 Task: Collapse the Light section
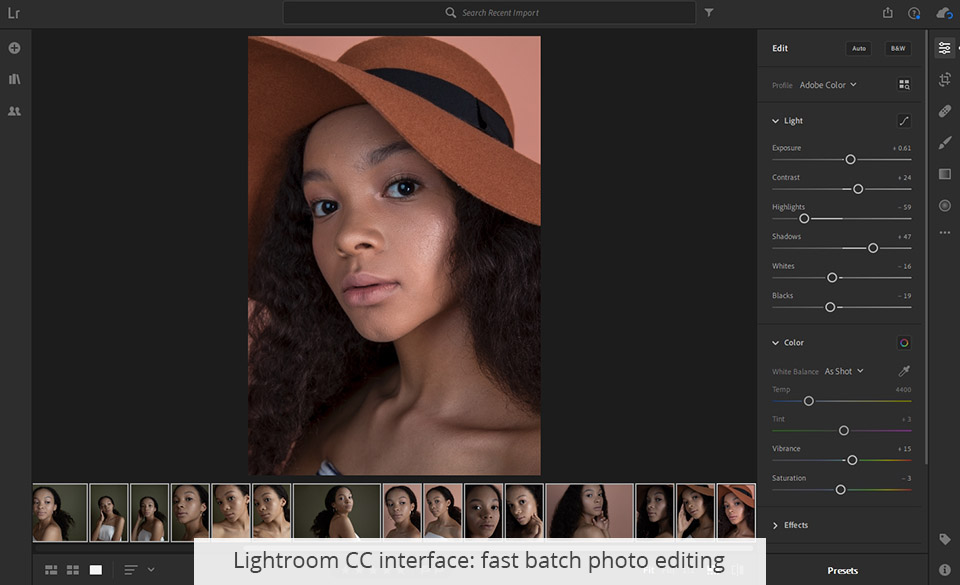(777, 120)
